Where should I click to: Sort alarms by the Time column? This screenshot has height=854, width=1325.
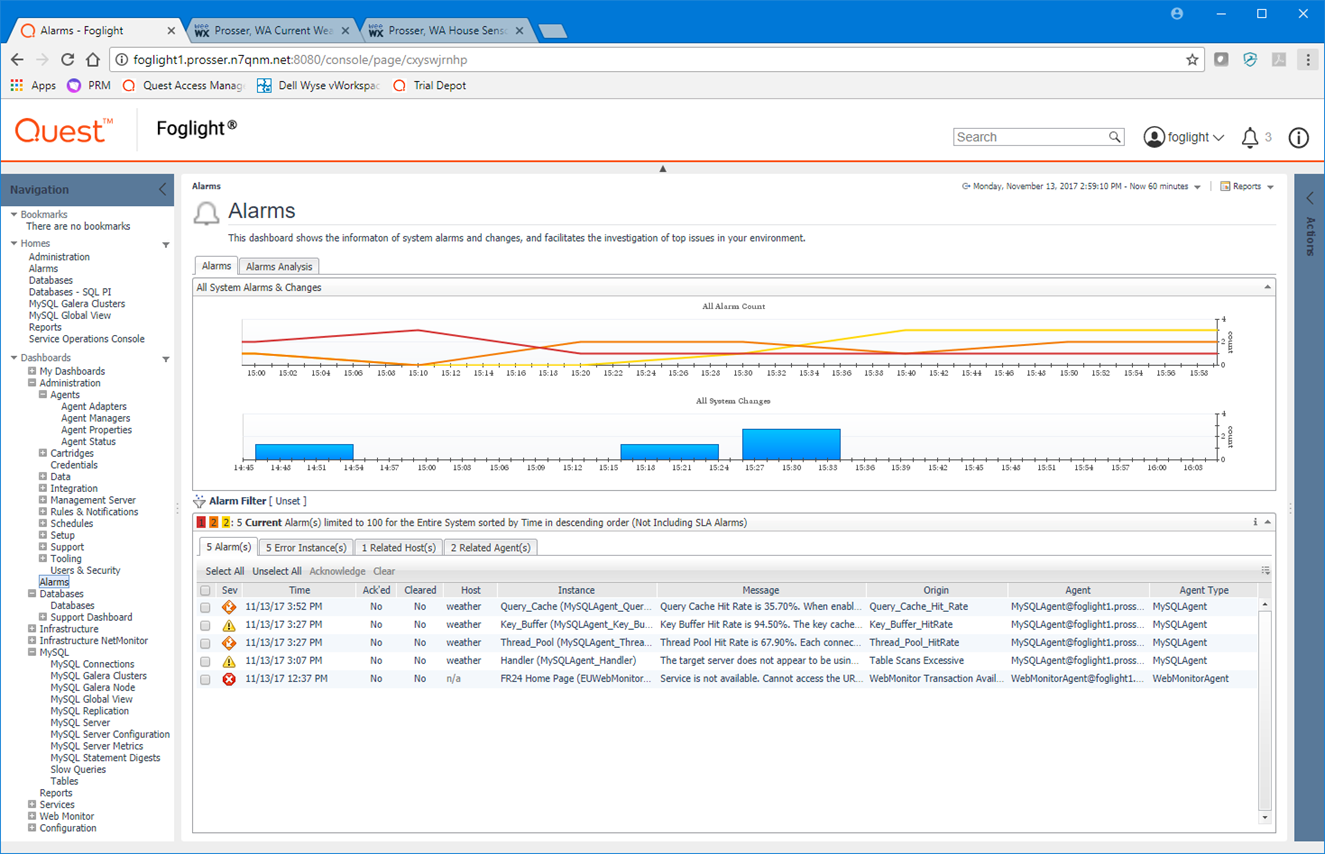click(x=299, y=591)
